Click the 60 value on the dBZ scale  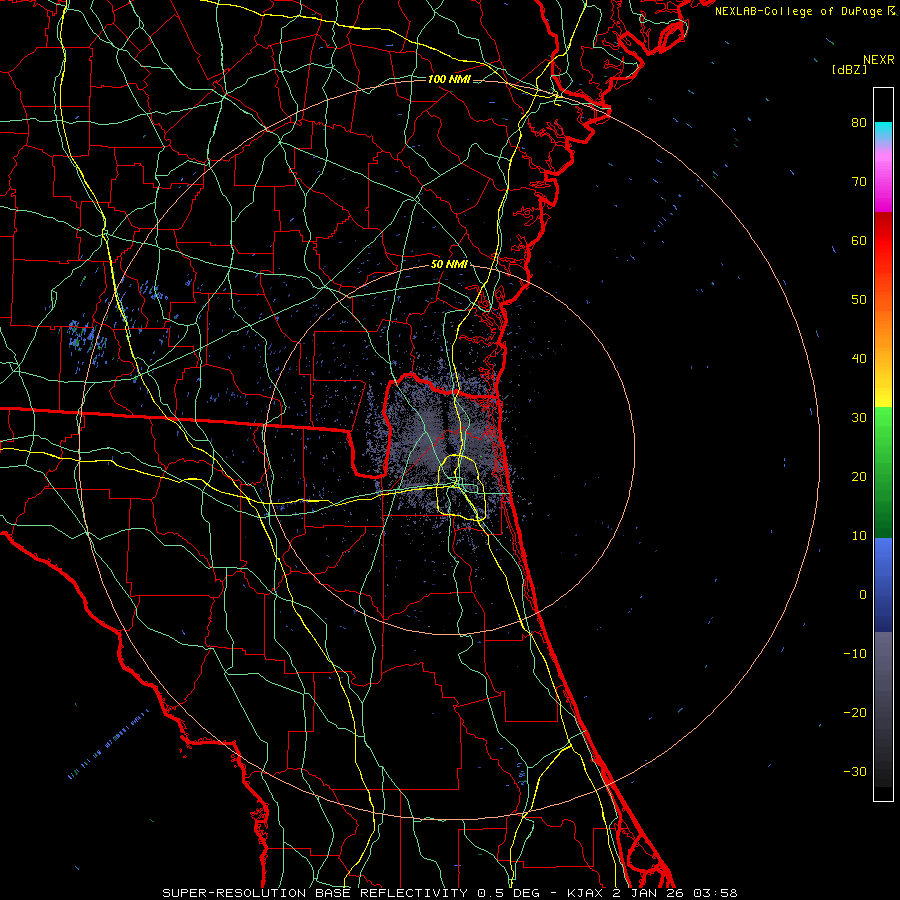(x=859, y=240)
